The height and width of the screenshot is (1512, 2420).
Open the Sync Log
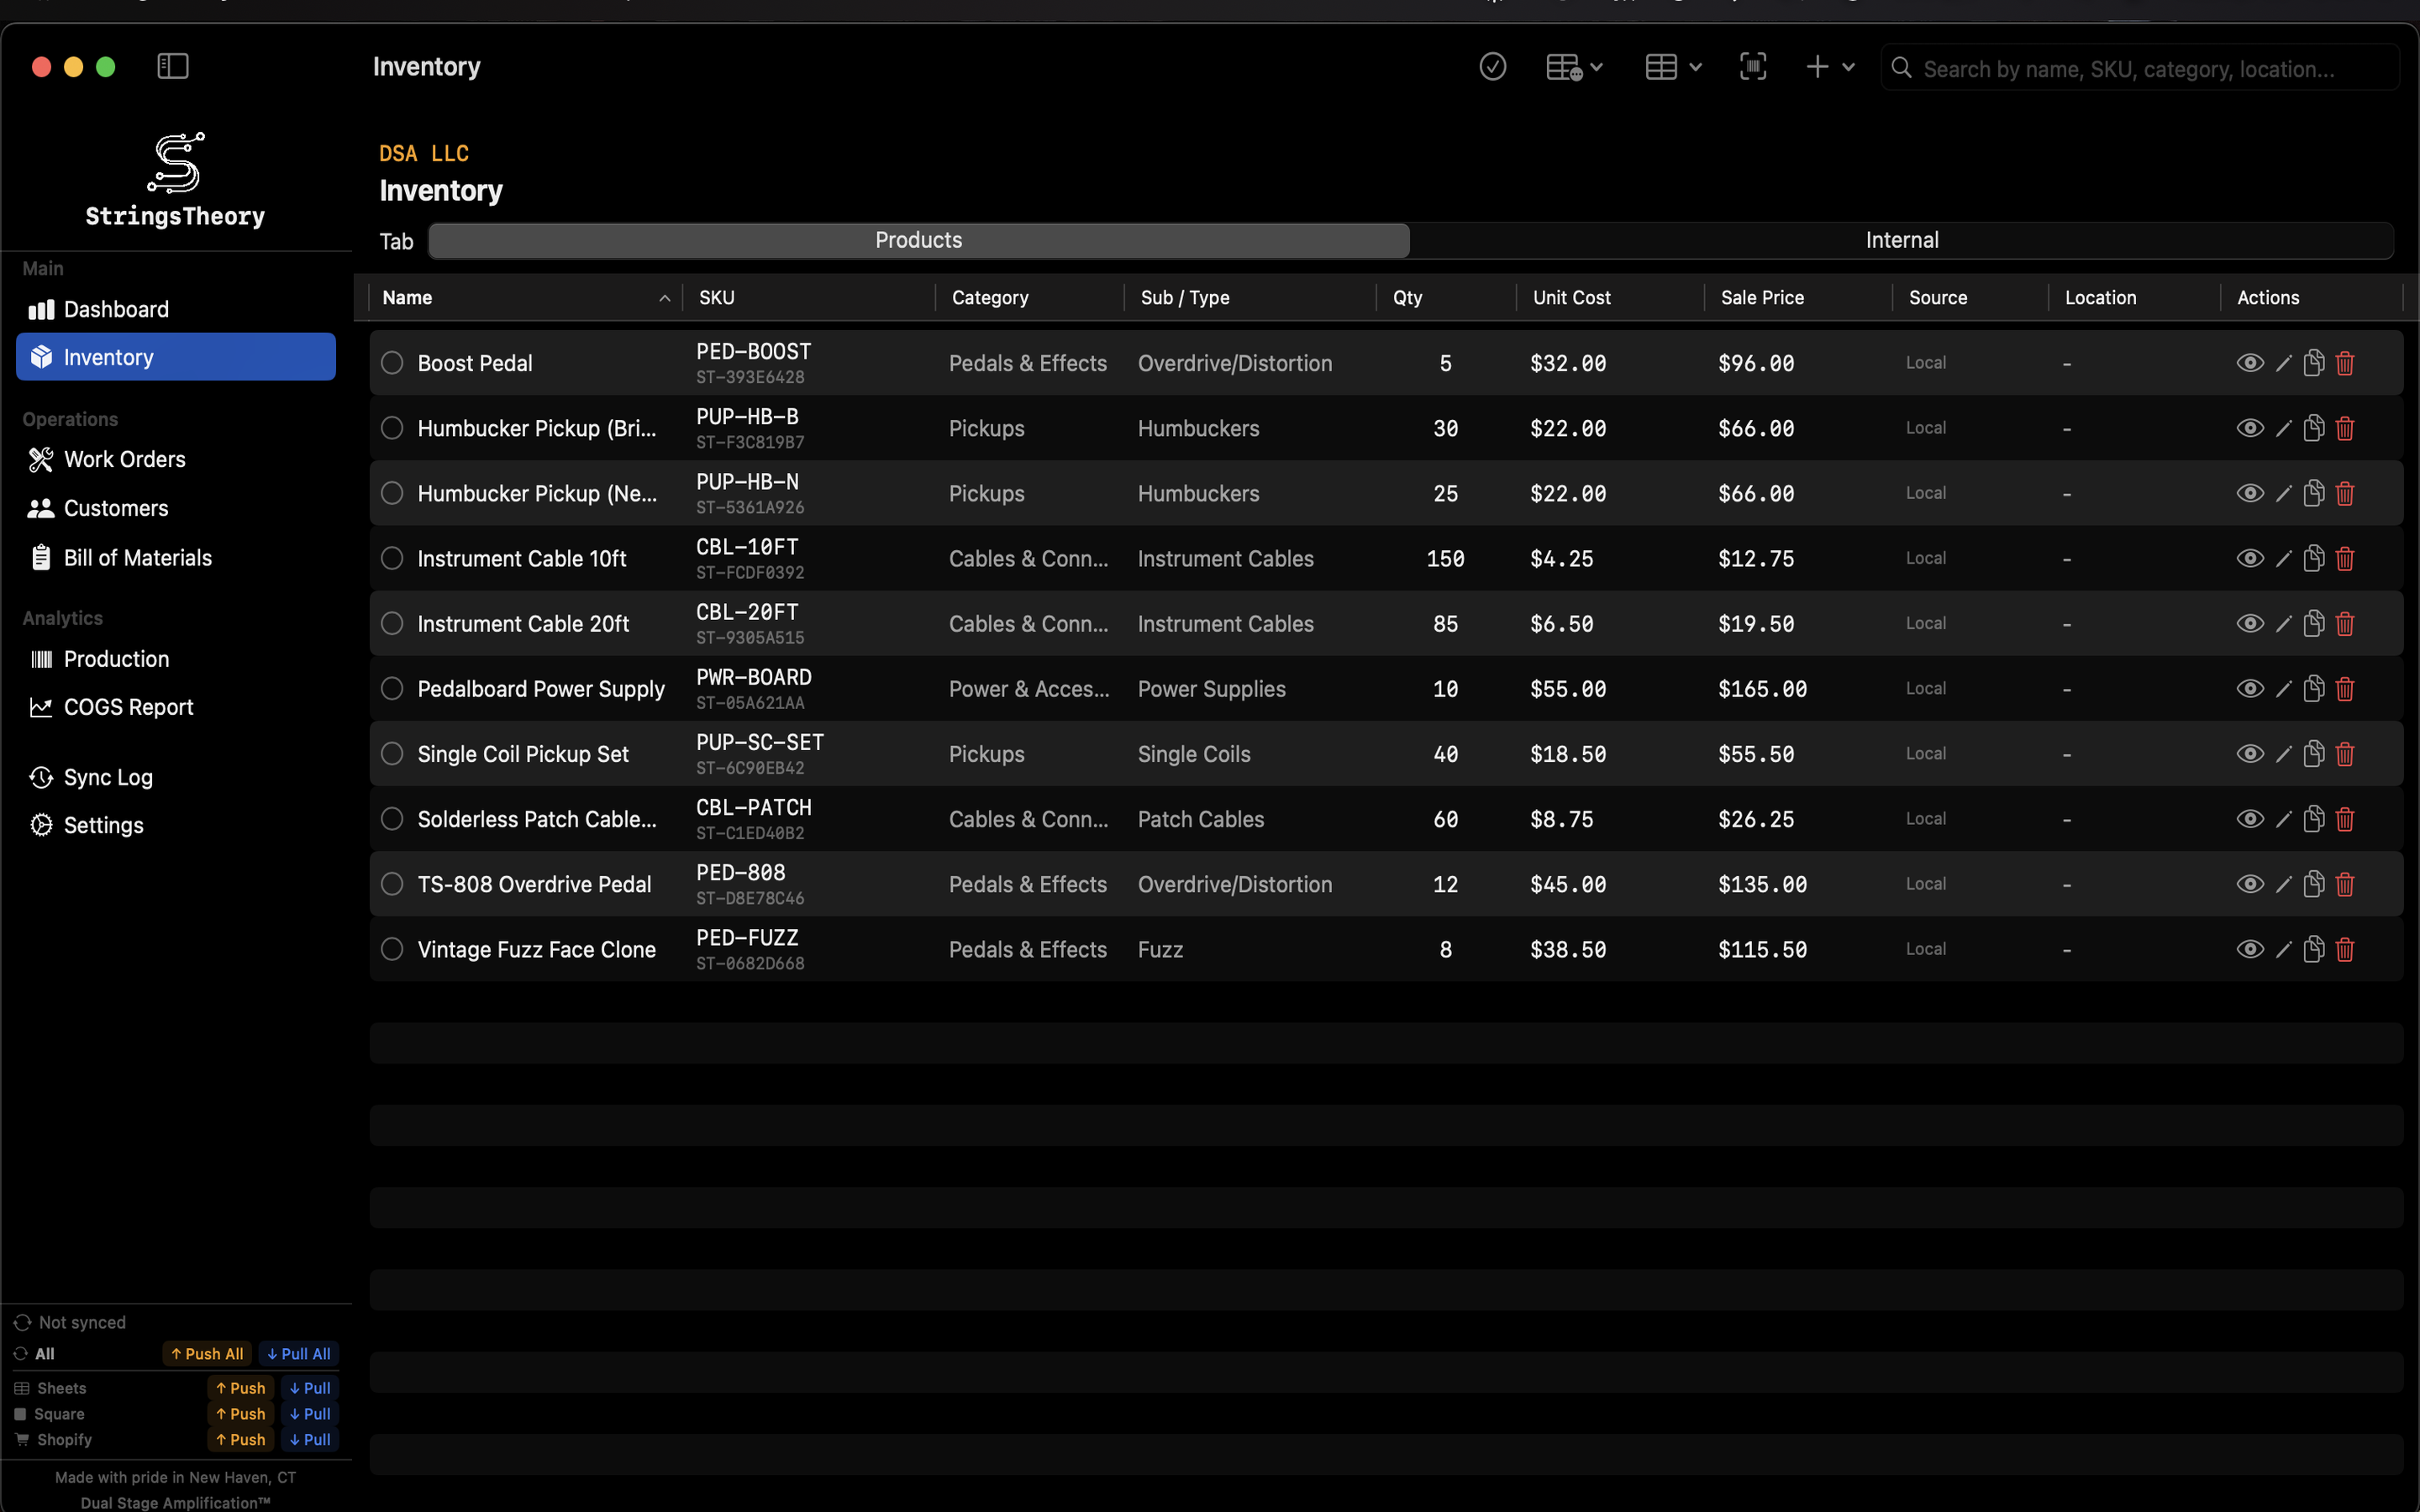[x=107, y=777]
